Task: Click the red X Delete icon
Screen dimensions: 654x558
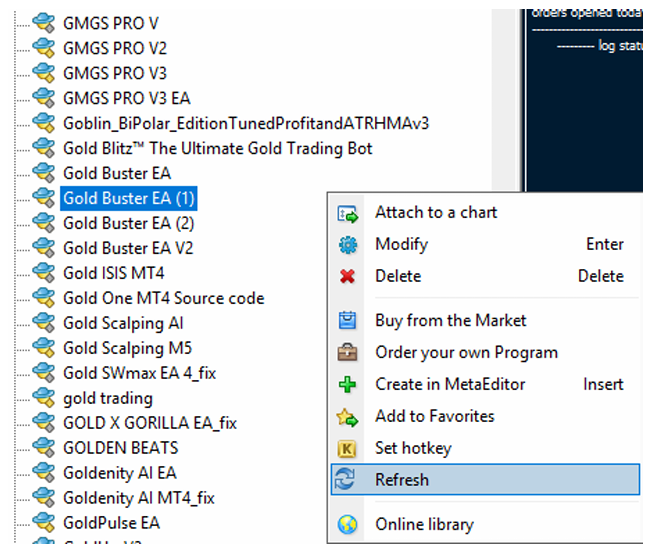Action: pos(347,276)
